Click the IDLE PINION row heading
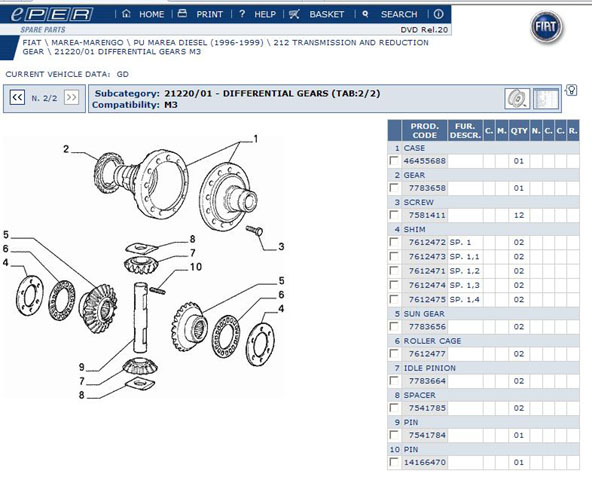 coord(430,368)
